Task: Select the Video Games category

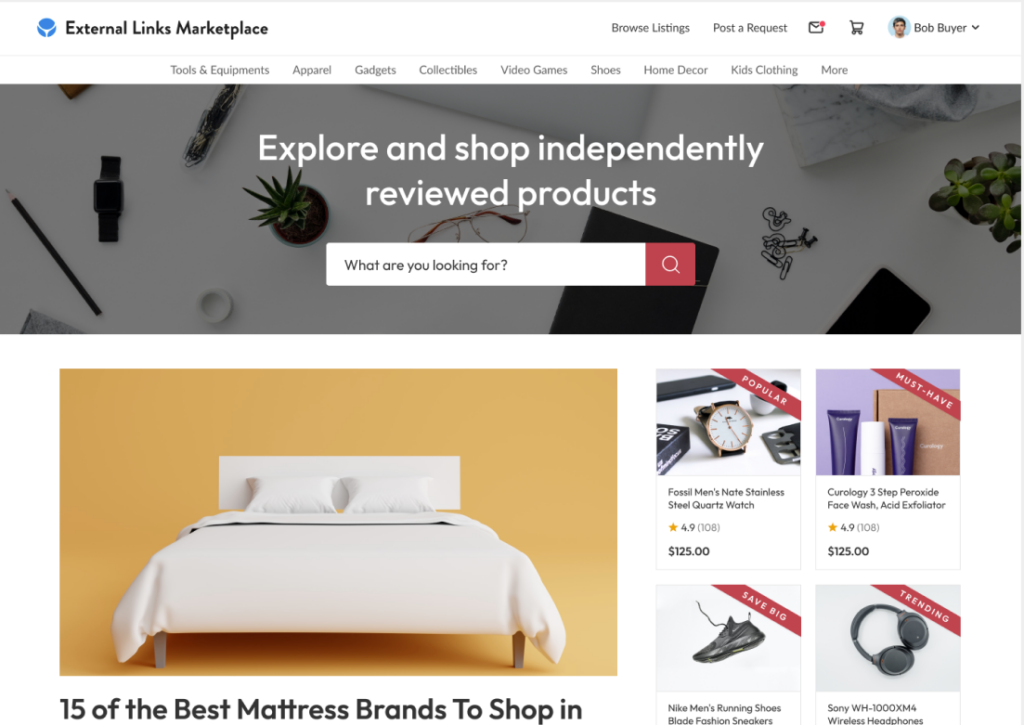Action: [x=534, y=70]
